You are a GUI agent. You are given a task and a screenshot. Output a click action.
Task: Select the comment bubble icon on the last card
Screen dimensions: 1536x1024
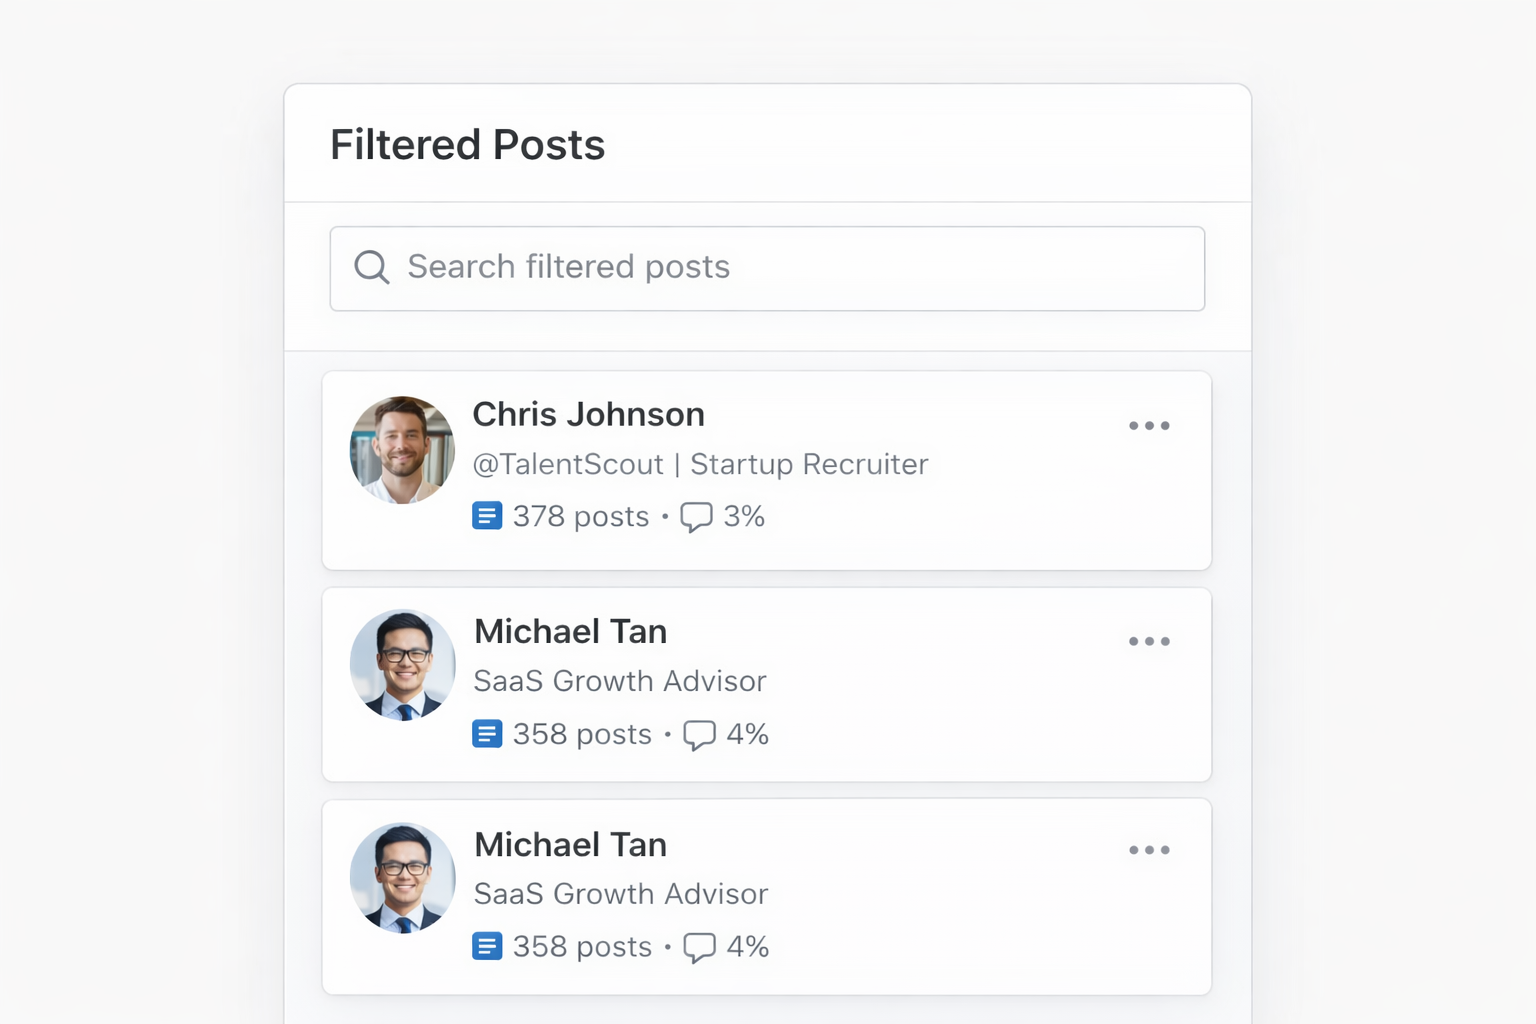pyautogui.click(x=700, y=946)
